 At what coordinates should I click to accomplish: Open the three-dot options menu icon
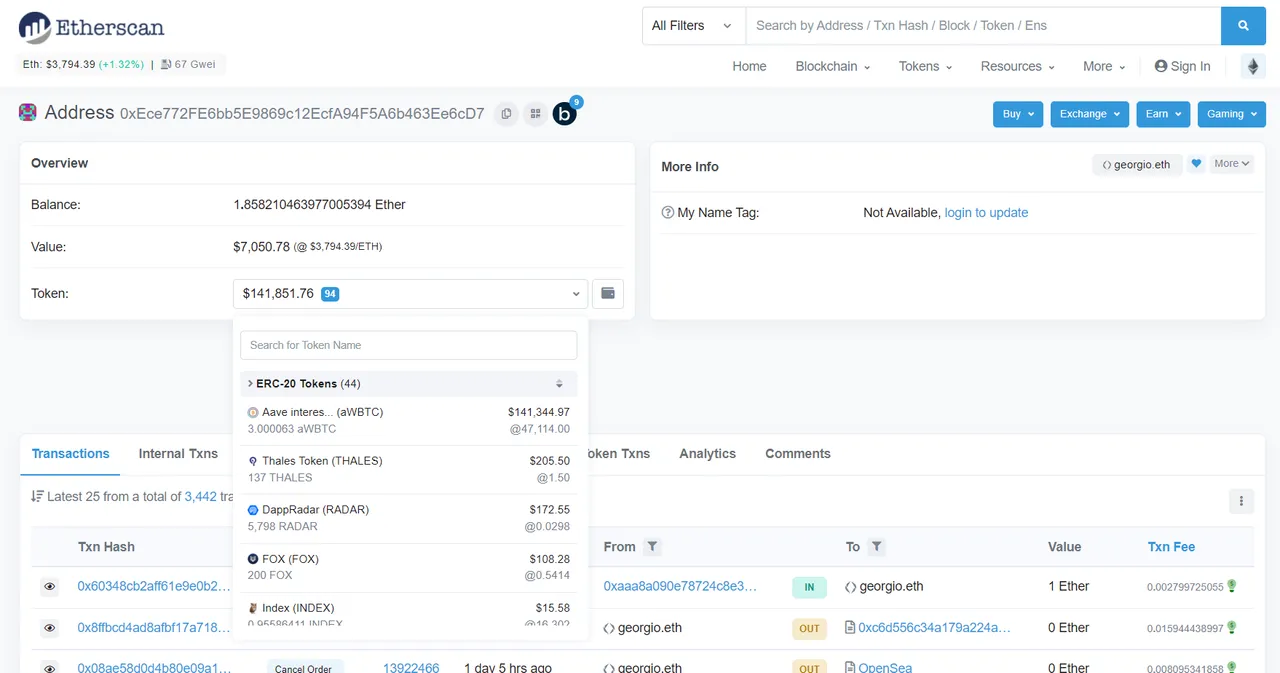[1241, 501]
